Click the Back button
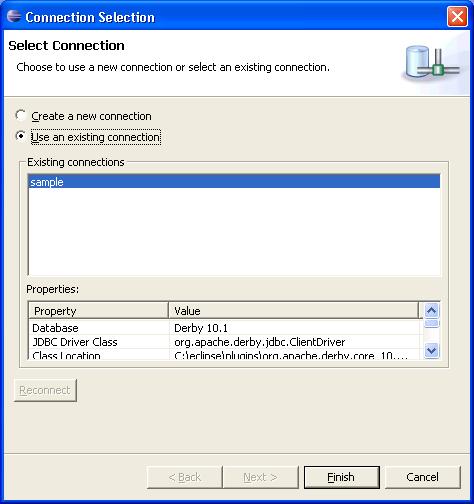This screenshot has width=474, height=504. (x=185, y=477)
